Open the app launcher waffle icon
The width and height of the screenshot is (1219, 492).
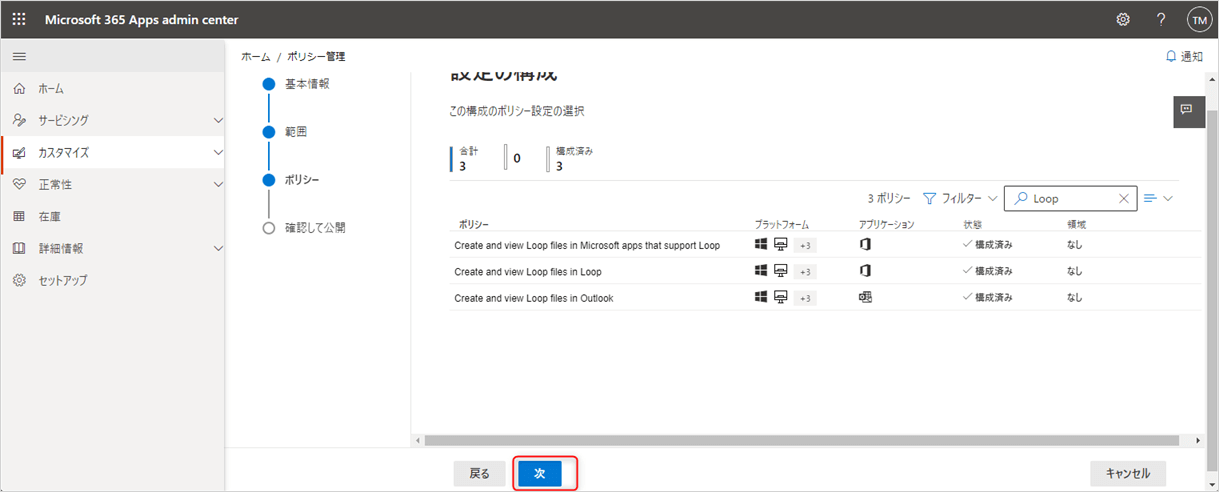pyautogui.click(x=19, y=20)
